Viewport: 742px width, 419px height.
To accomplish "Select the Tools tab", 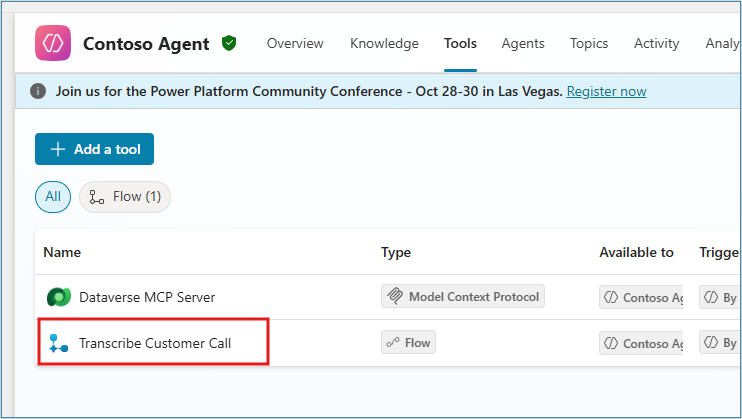I will [x=460, y=44].
